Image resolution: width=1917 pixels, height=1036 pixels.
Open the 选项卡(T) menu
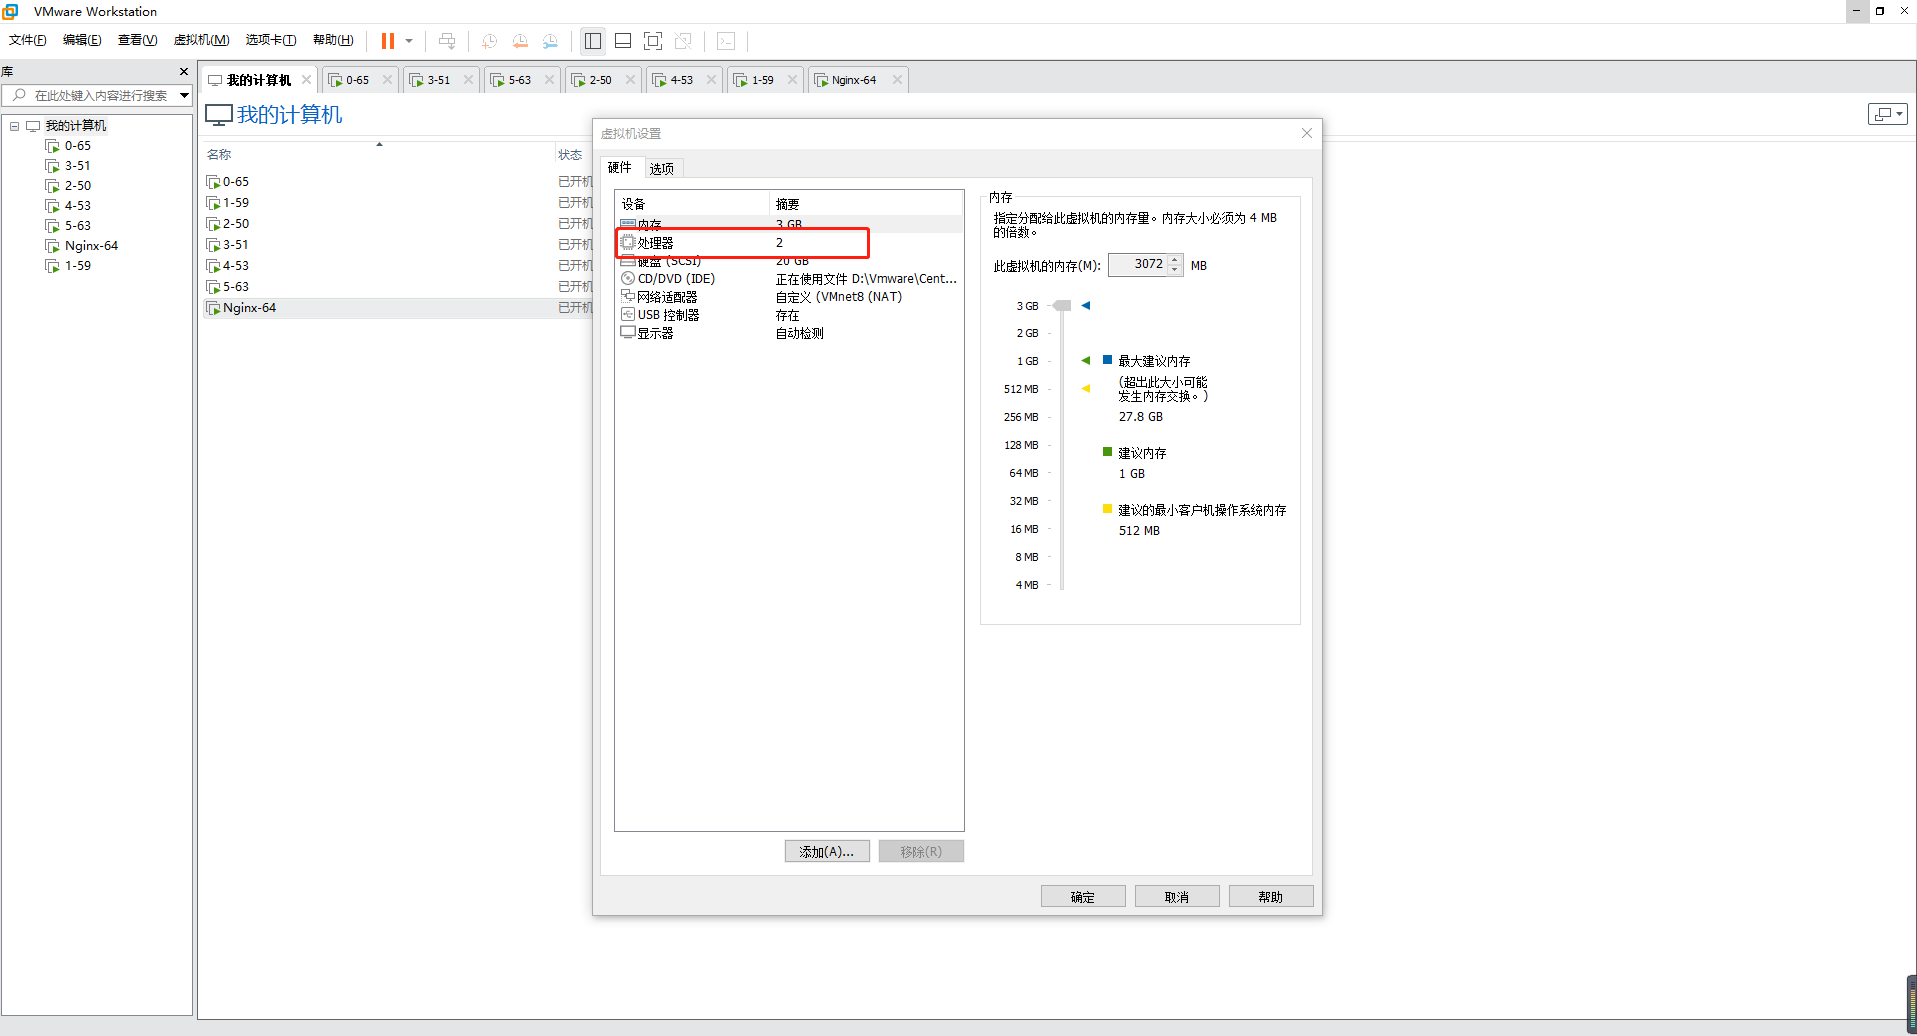tap(271, 40)
